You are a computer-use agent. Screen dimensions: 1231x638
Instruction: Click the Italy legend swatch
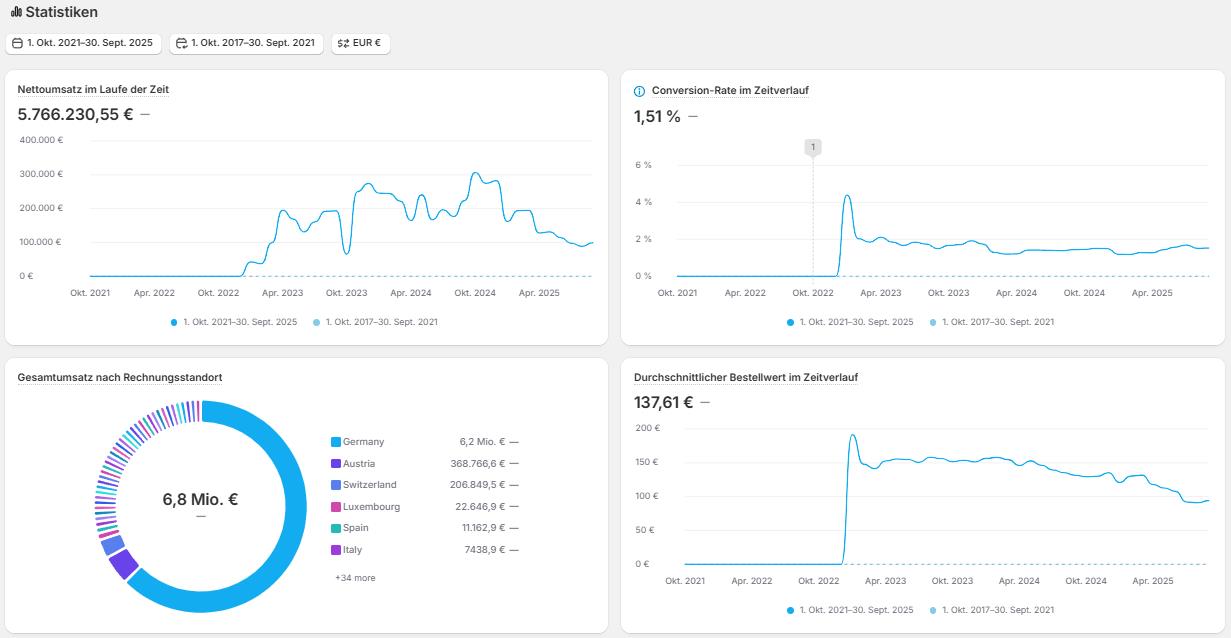tap(336, 550)
